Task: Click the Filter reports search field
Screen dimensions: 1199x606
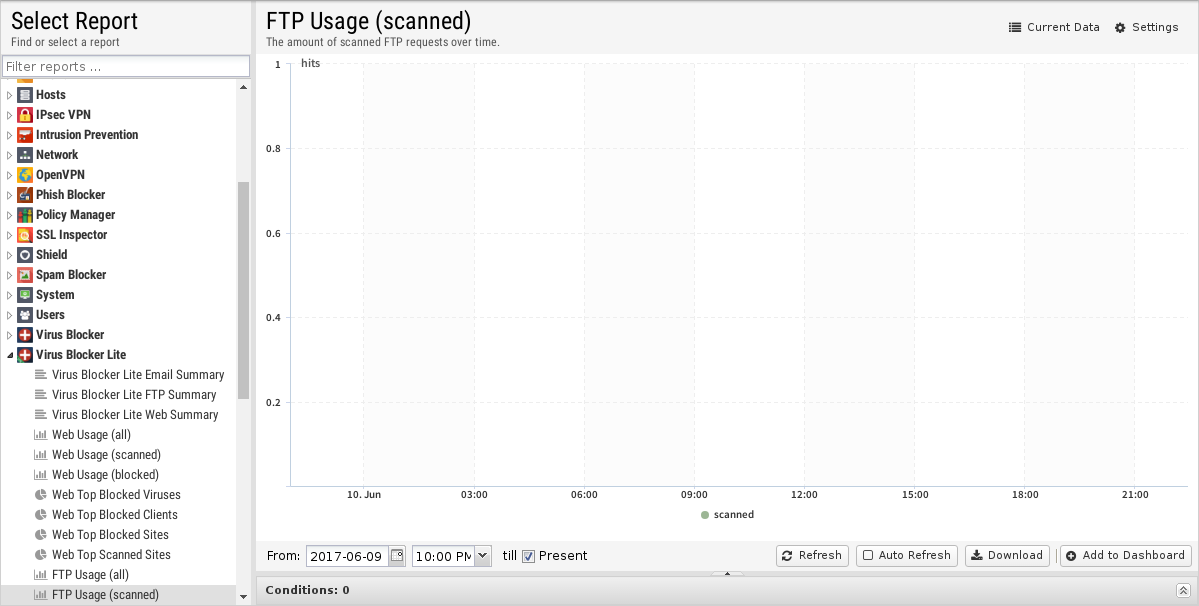Action: (125, 66)
